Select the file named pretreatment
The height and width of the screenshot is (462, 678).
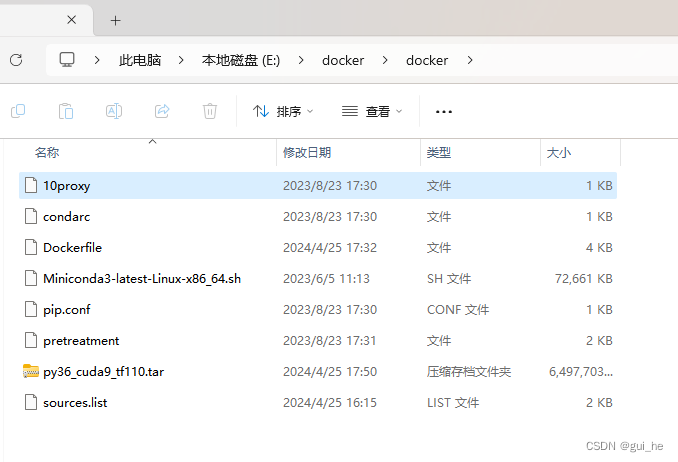click(x=81, y=341)
